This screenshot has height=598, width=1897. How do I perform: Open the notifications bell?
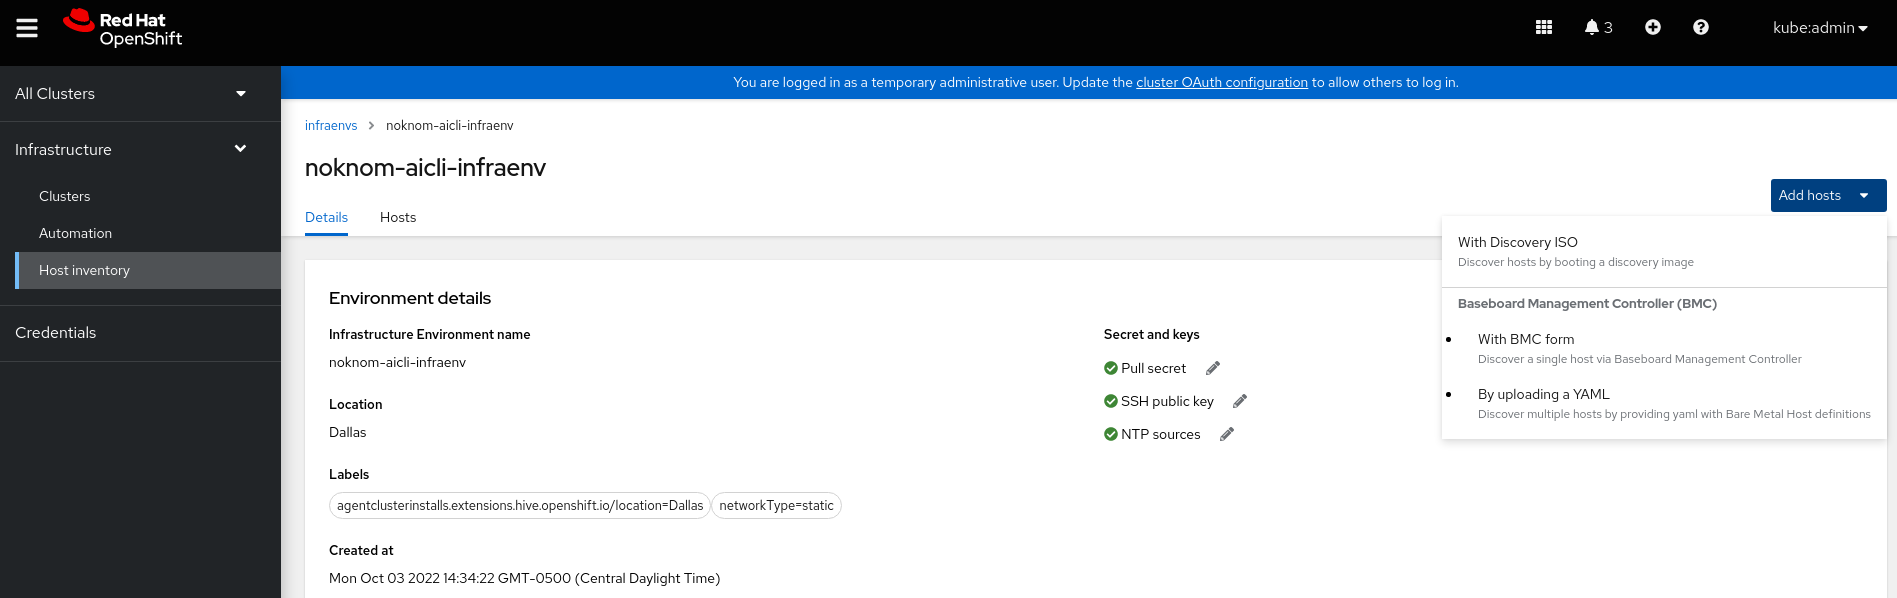(x=1597, y=28)
